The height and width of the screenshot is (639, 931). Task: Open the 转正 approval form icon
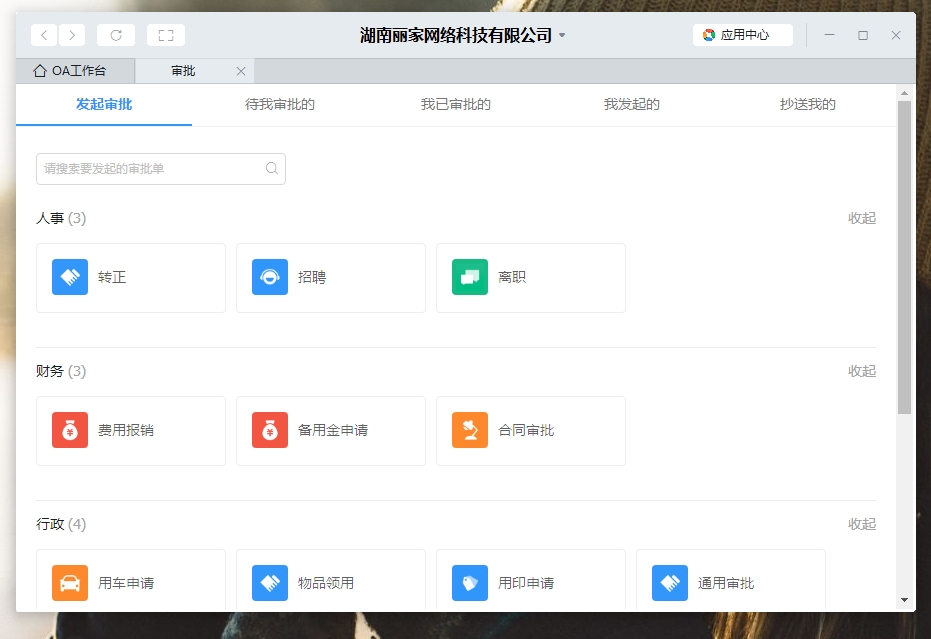[70, 277]
